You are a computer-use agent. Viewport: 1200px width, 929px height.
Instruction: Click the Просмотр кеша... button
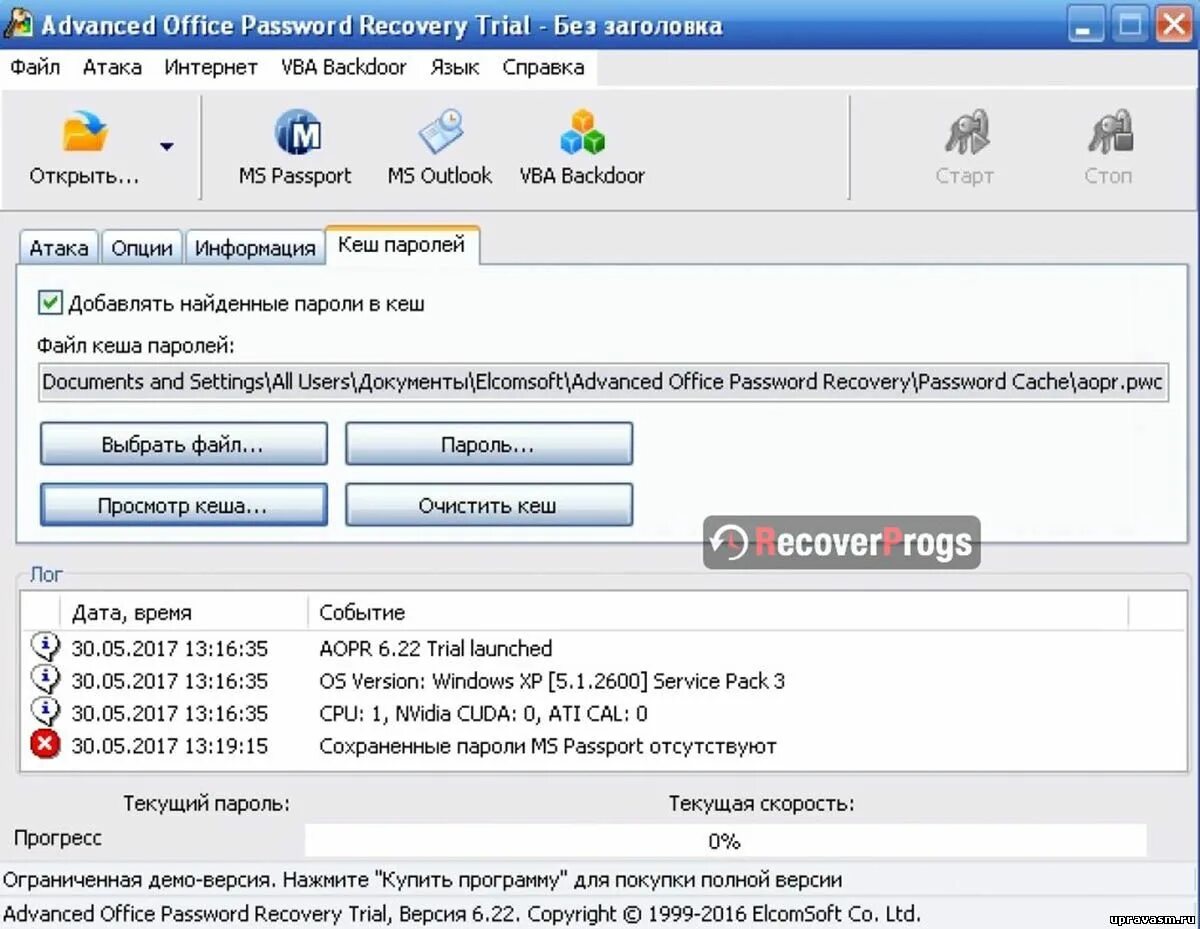[x=183, y=505]
